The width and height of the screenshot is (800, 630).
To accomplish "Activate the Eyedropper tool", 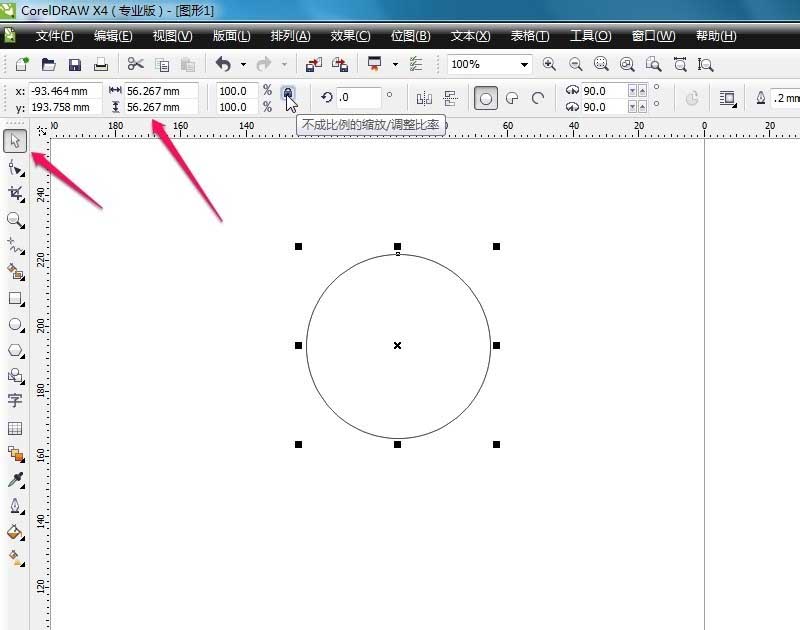I will tap(14, 480).
